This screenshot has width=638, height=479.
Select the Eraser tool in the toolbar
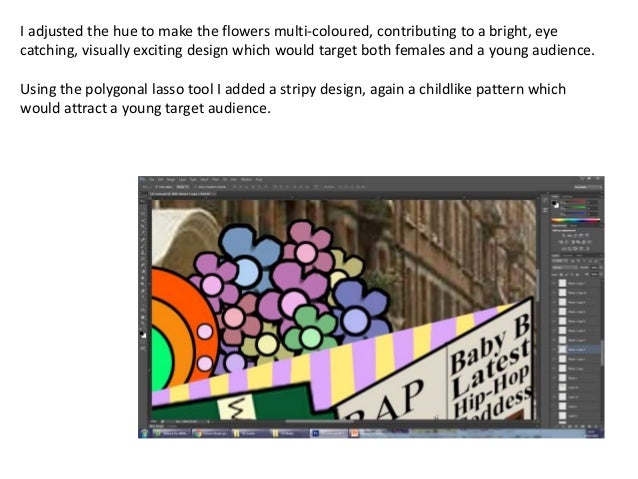tap(143, 265)
